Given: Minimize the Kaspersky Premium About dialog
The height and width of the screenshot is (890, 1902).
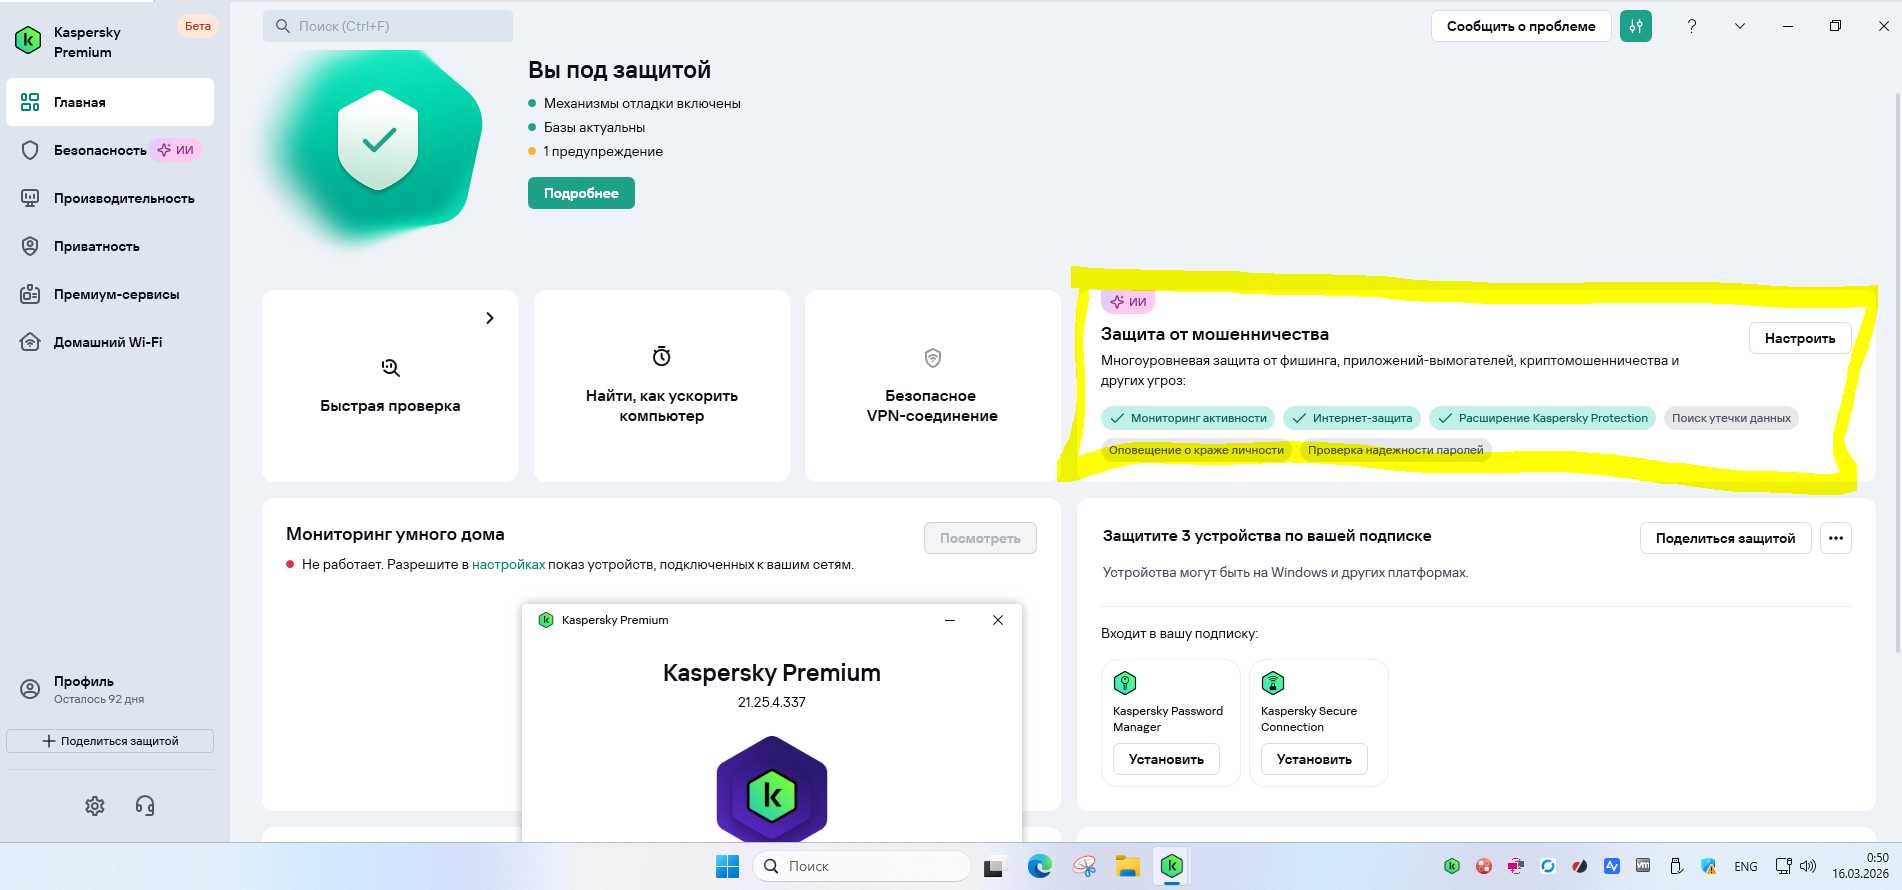Looking at the screenshot, I should pyautogui.click(x=950, y=620).
